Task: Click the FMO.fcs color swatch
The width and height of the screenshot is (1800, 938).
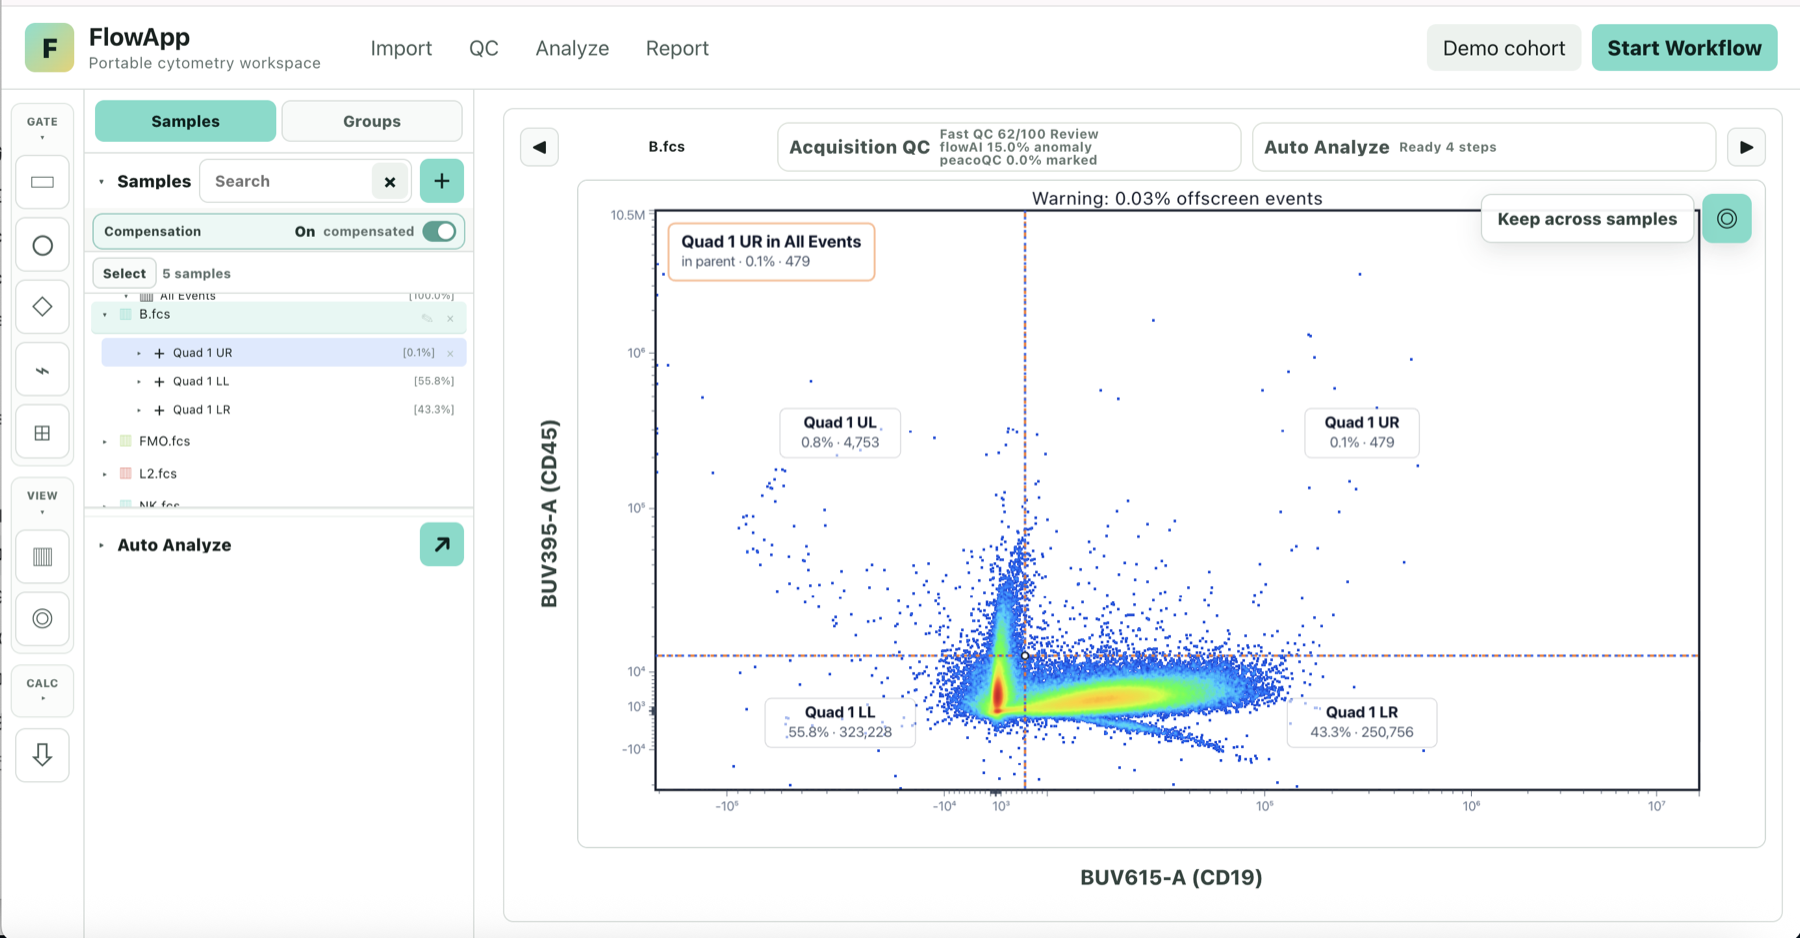Action: pos(126,441)
